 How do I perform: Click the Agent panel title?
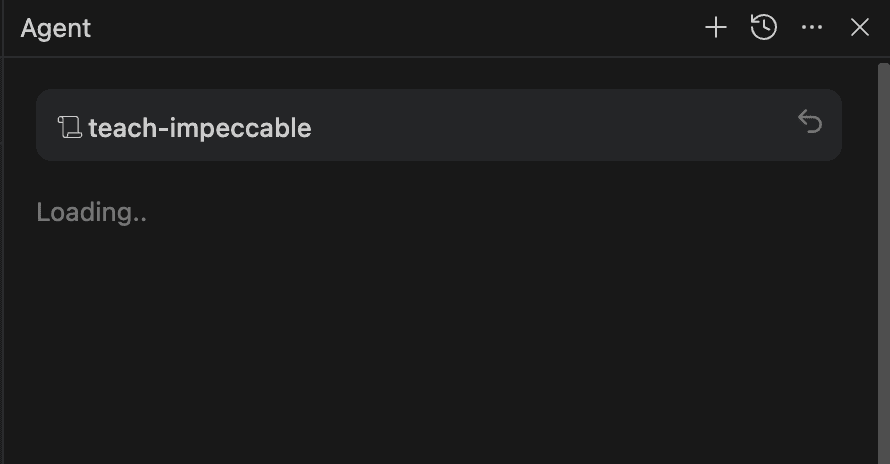tap(56, 28)
